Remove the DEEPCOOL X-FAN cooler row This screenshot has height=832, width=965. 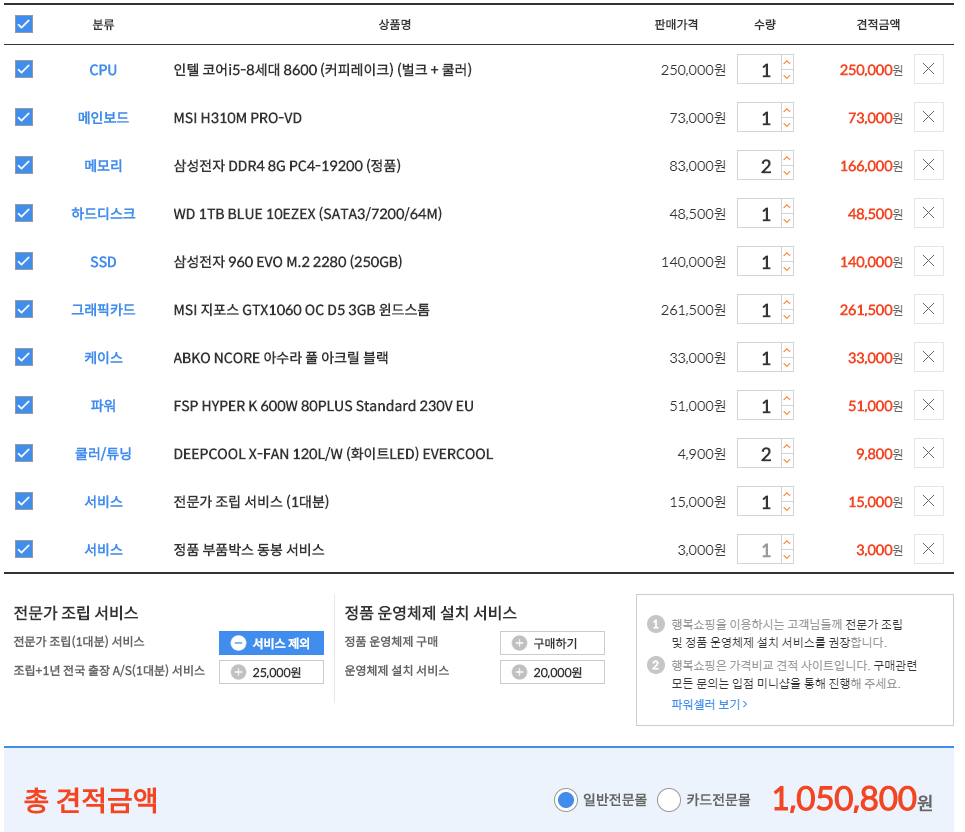point(928,453)
